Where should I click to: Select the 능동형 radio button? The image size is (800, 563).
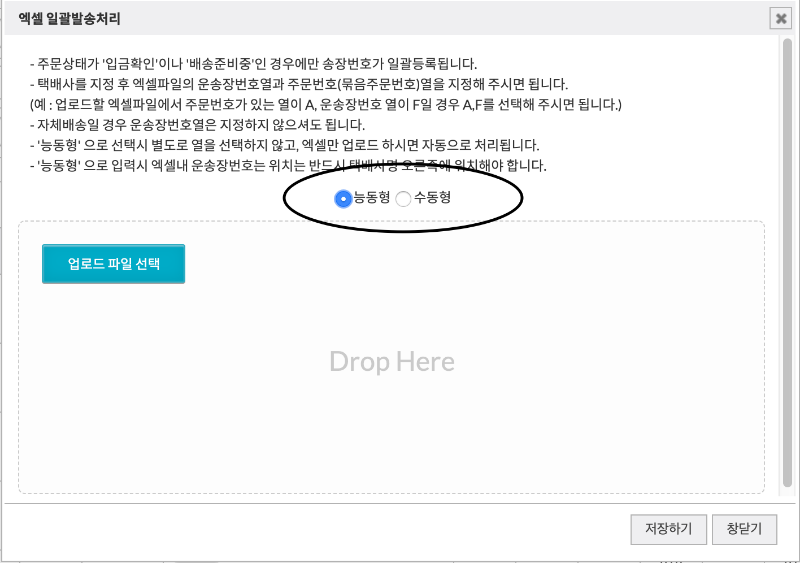click(x=343, y=199)
